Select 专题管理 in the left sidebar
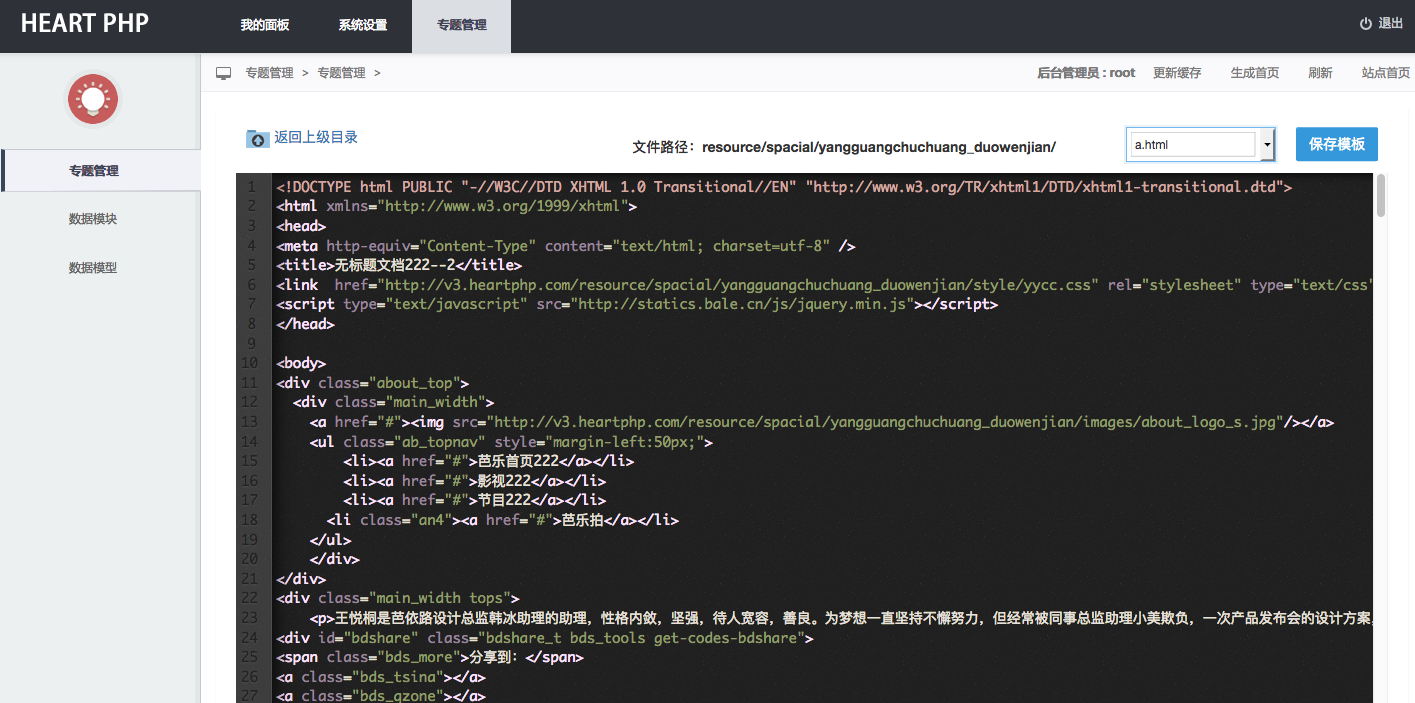 pos(100,170)
